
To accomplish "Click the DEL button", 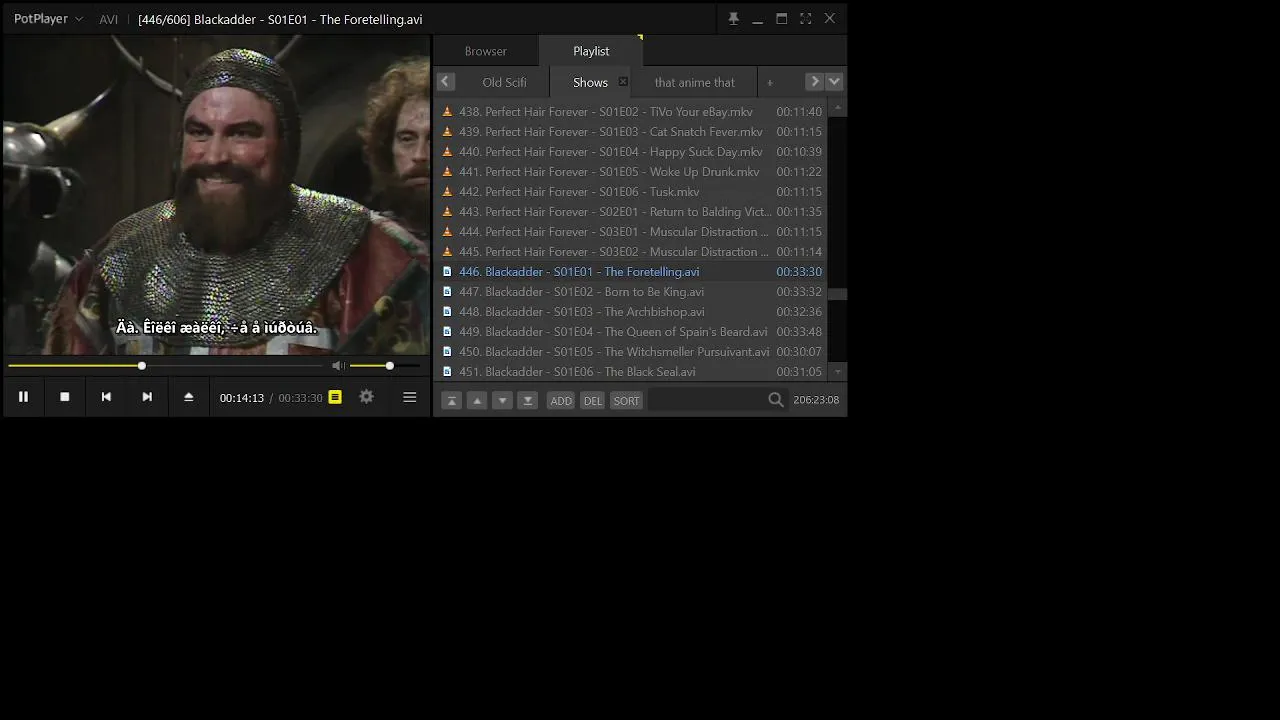I will click(x=593, y=400).
